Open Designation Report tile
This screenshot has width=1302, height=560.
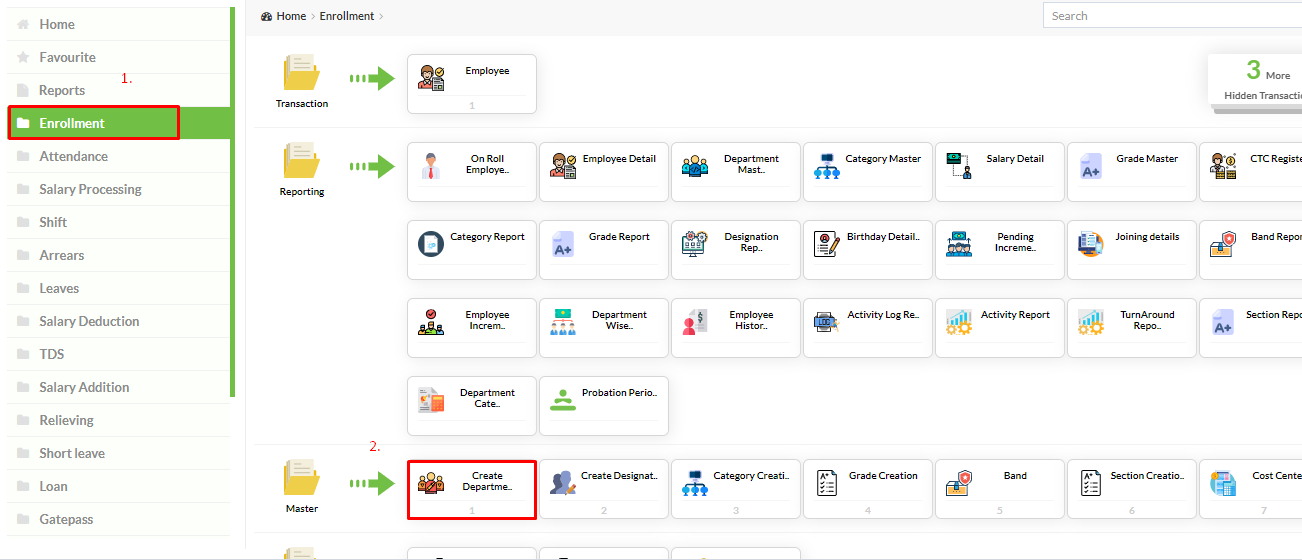pos(736,250)
